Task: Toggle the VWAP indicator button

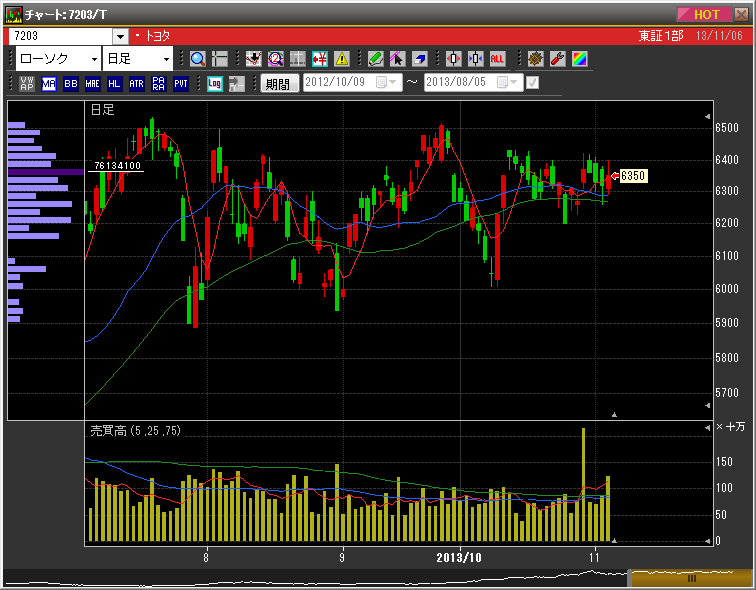Action: coord(26,84)
